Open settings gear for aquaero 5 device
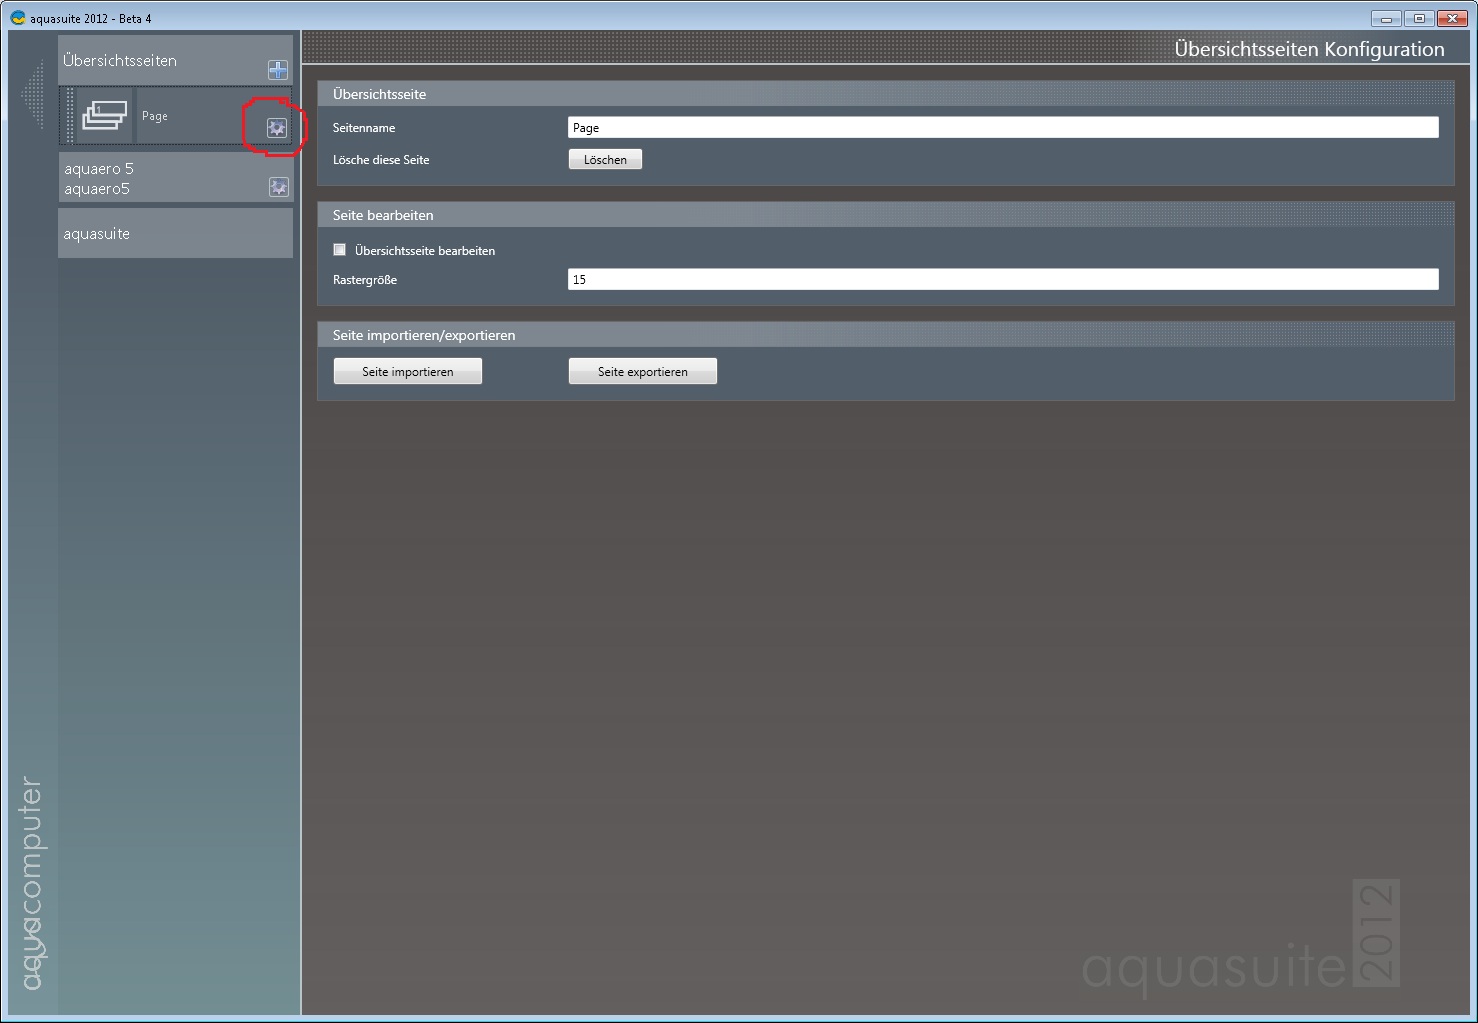Screen dimensions: 1478x1023 point(279,187)
